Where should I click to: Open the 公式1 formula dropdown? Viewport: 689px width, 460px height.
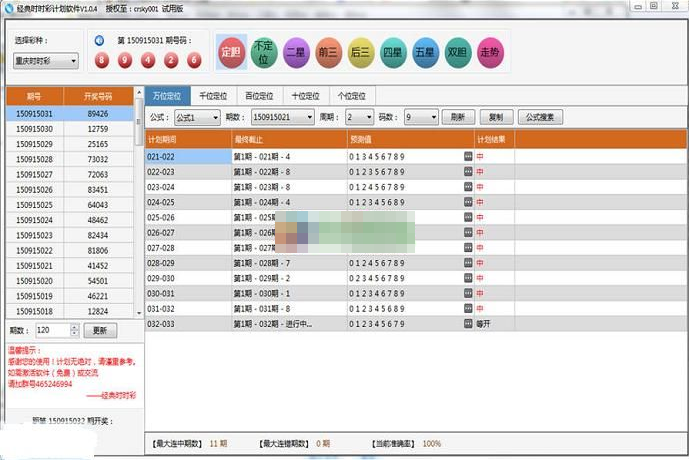pyautogui.click(x=198, y=117)
